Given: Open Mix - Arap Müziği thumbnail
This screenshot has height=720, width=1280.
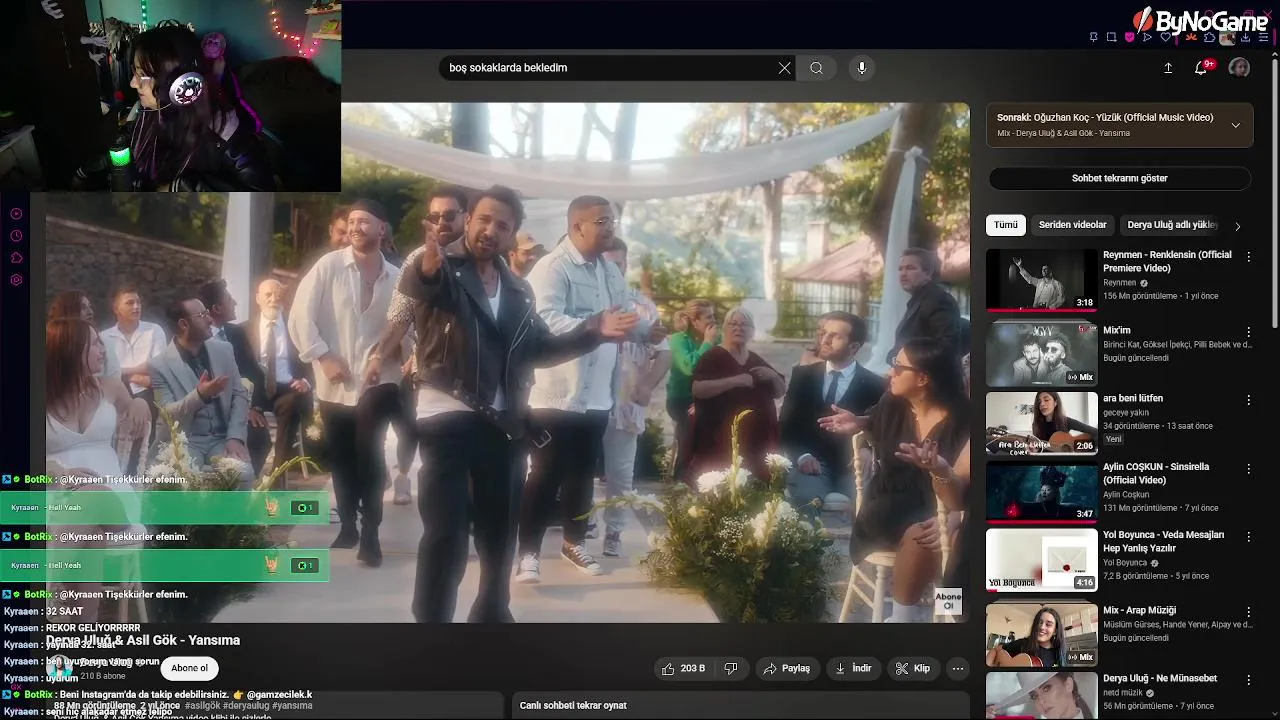Looking at the screenshot, I should (1041, 634).
